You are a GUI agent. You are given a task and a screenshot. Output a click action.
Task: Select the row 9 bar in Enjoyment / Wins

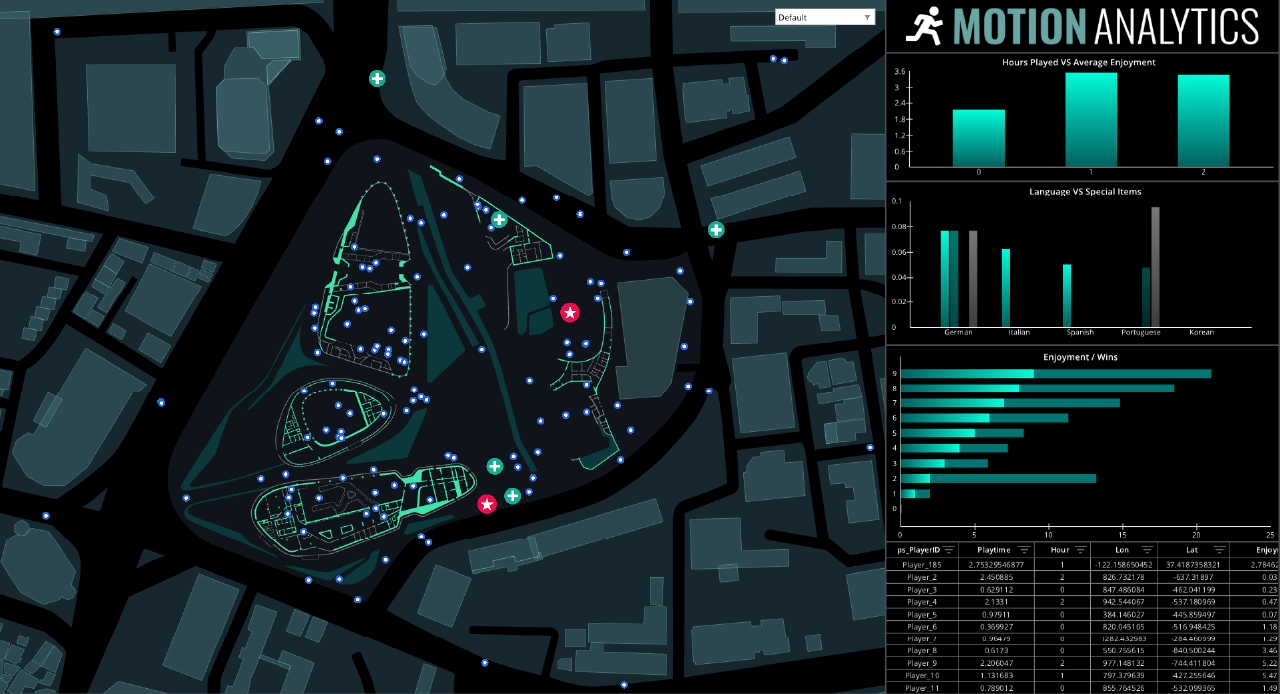(1056, 374)
